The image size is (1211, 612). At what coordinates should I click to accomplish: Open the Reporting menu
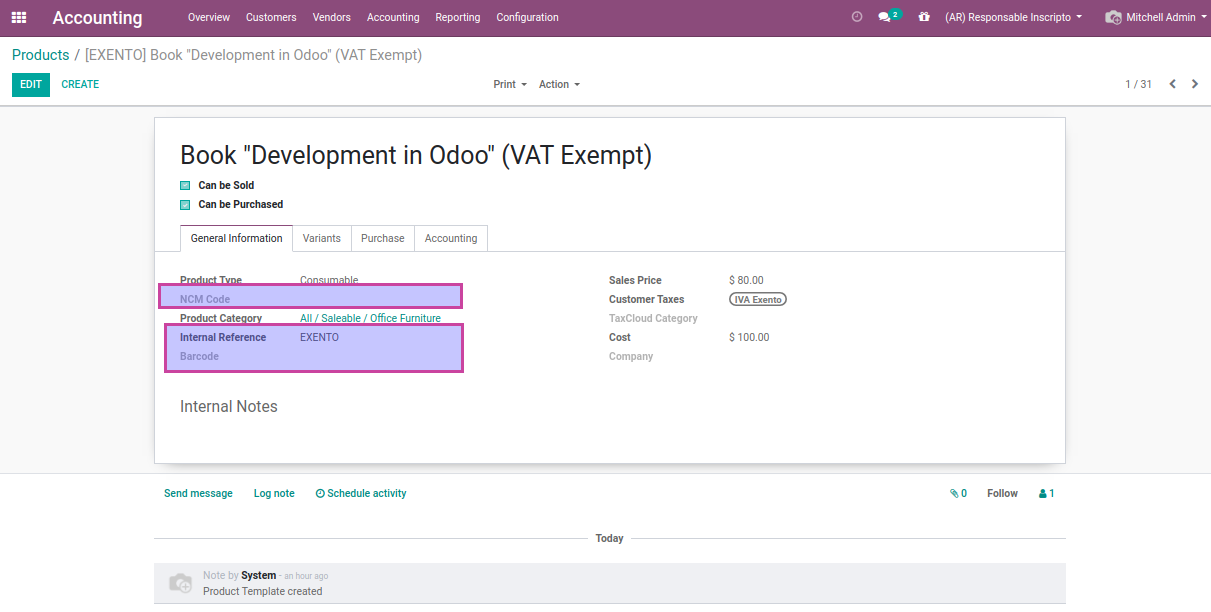[458, 17]
